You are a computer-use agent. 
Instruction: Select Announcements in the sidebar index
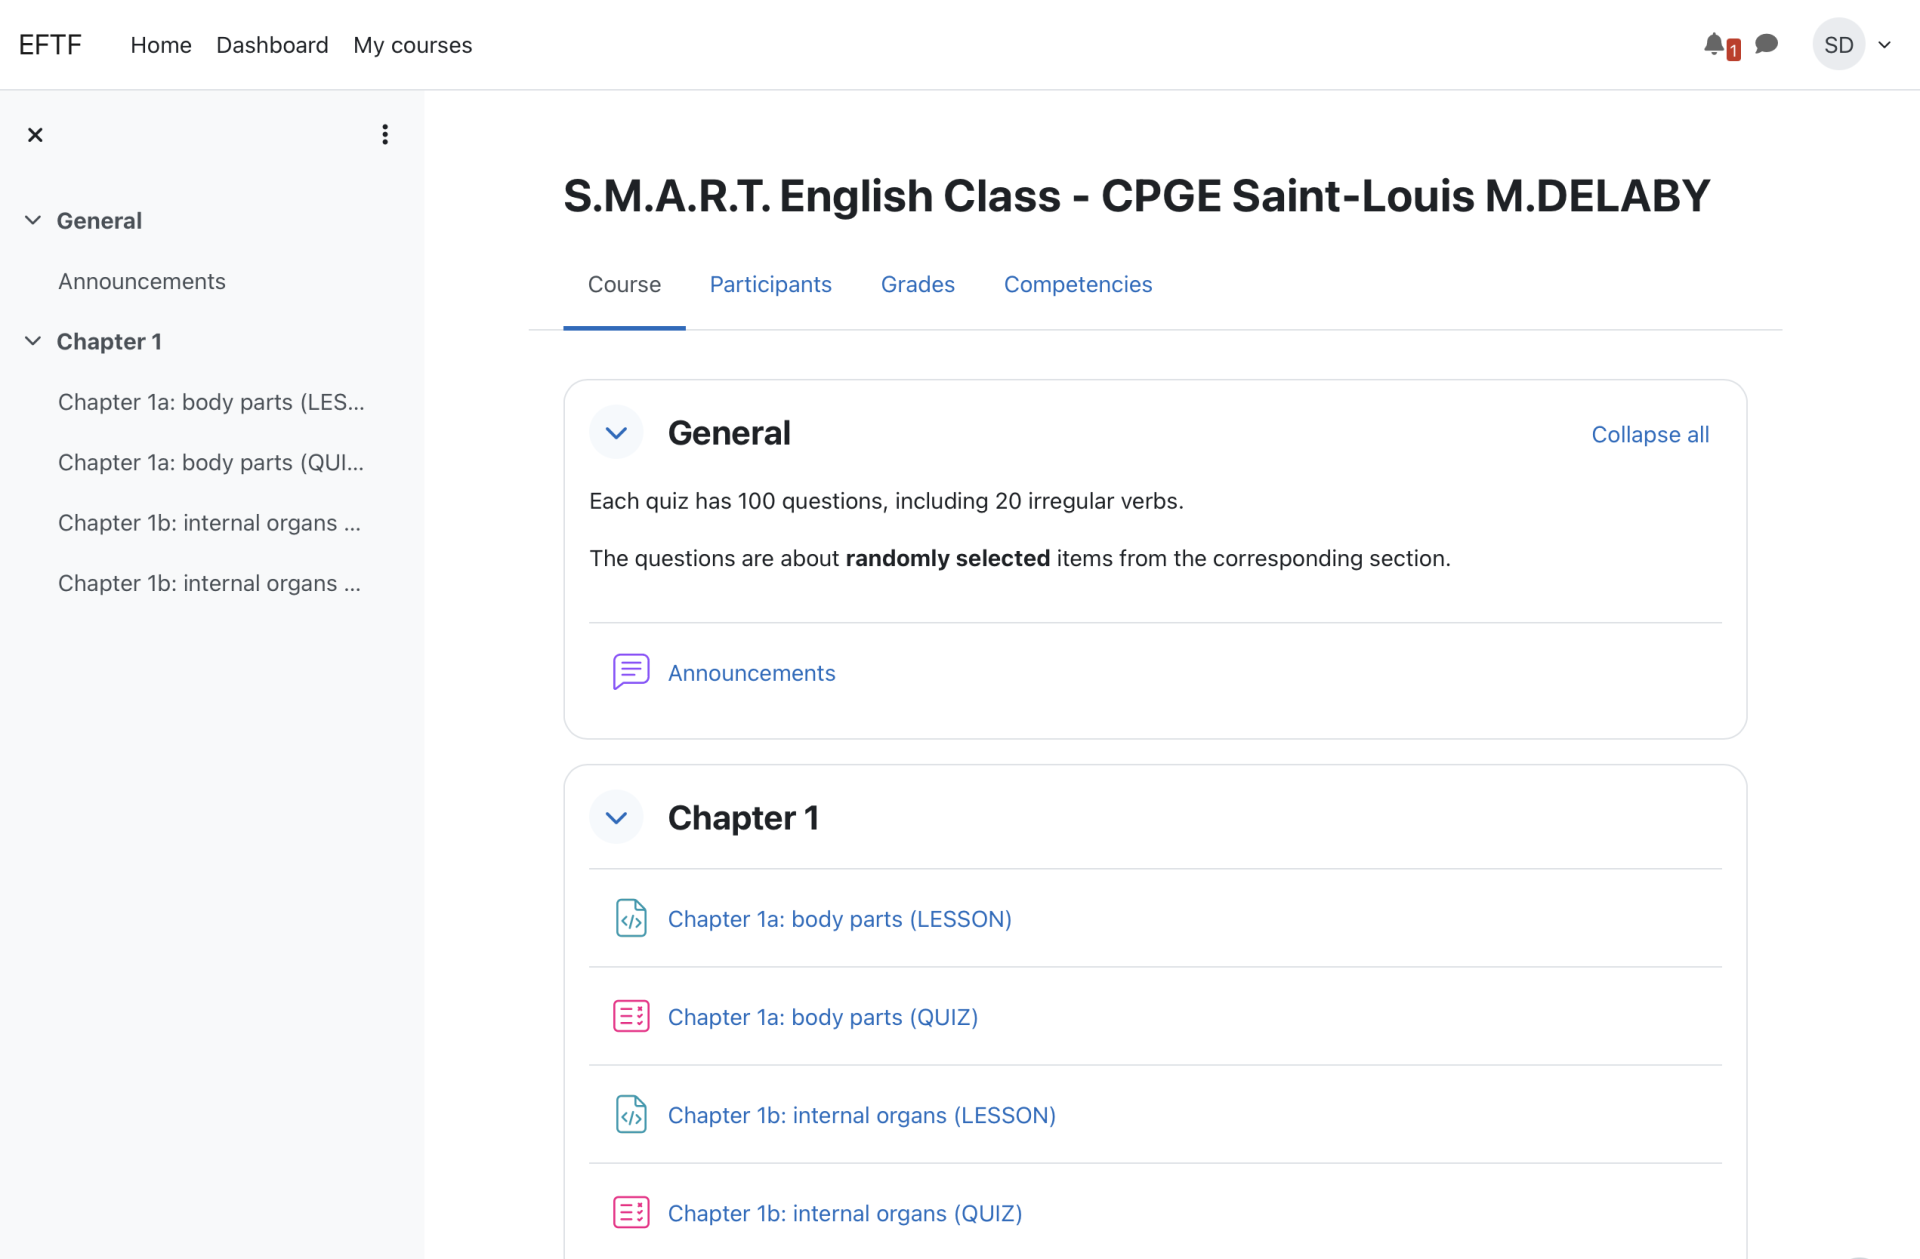pos(141,281)
